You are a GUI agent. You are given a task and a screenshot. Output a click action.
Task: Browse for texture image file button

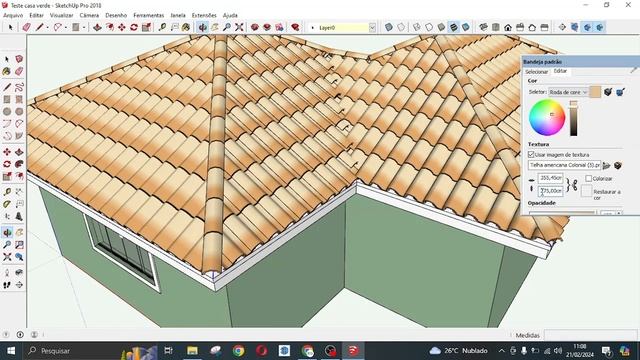click(x=607, y=165)
